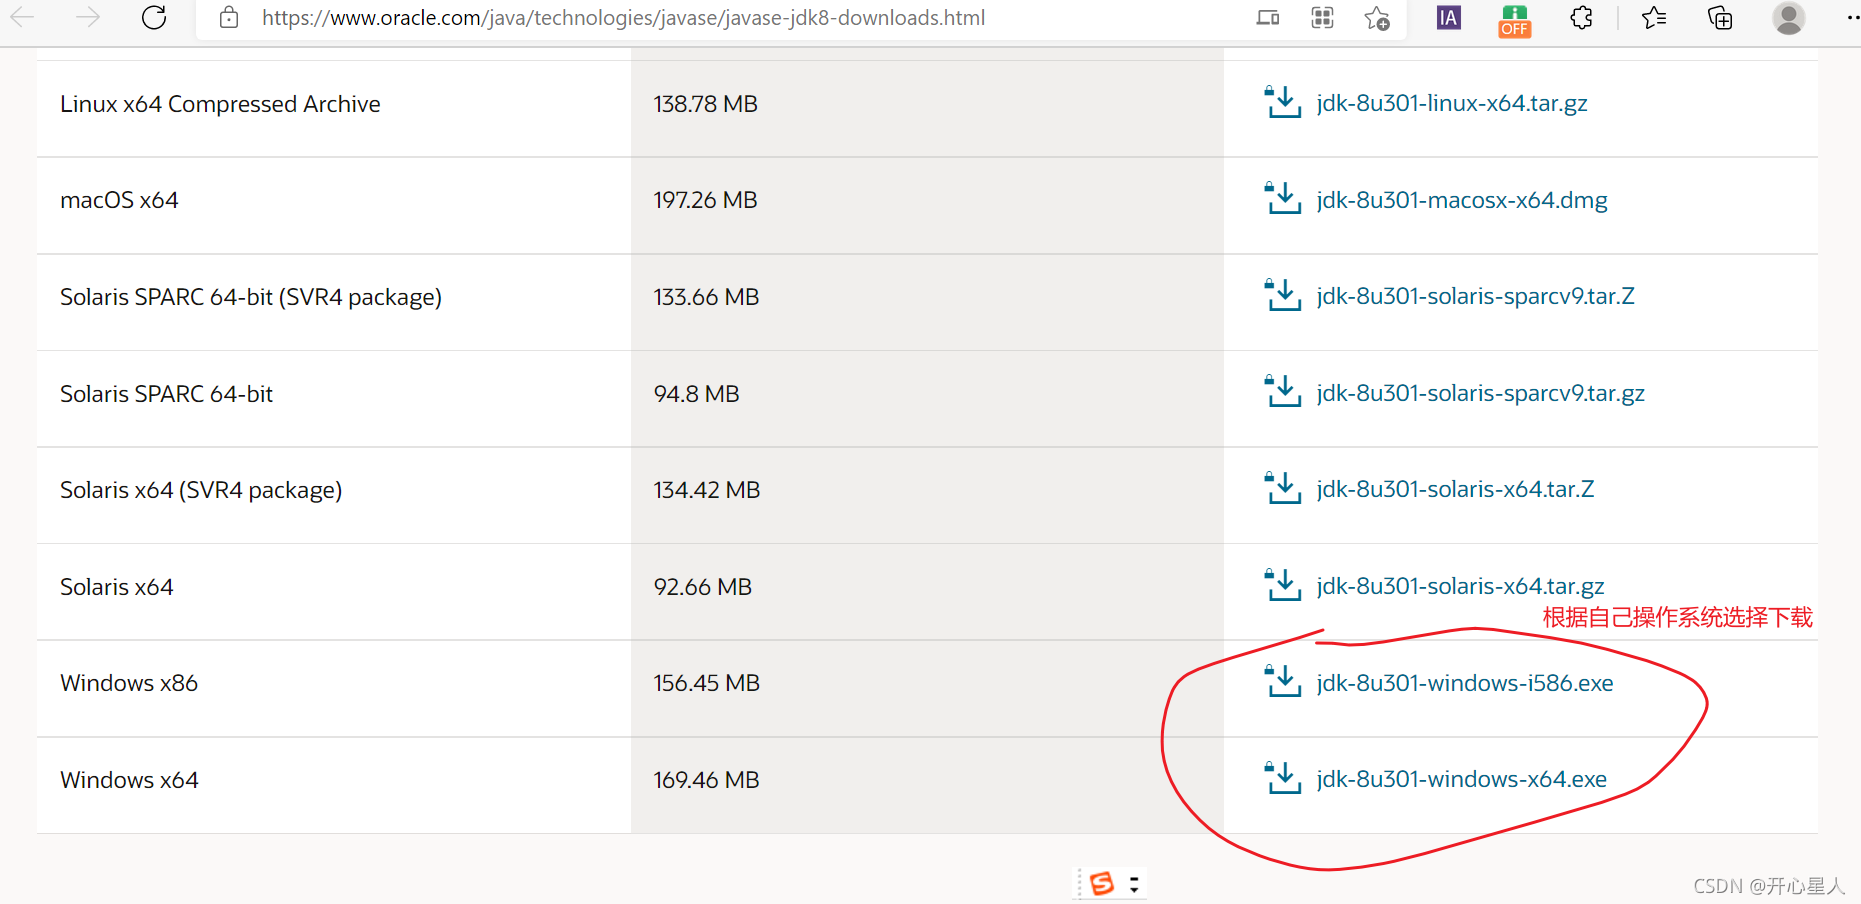Image resolution: width=1861 pixels, height=904 pixels.
Task: Select 'Solaris SPARC 64-bit (SVR4 package)' text
Action: click(x=251, y=297)
